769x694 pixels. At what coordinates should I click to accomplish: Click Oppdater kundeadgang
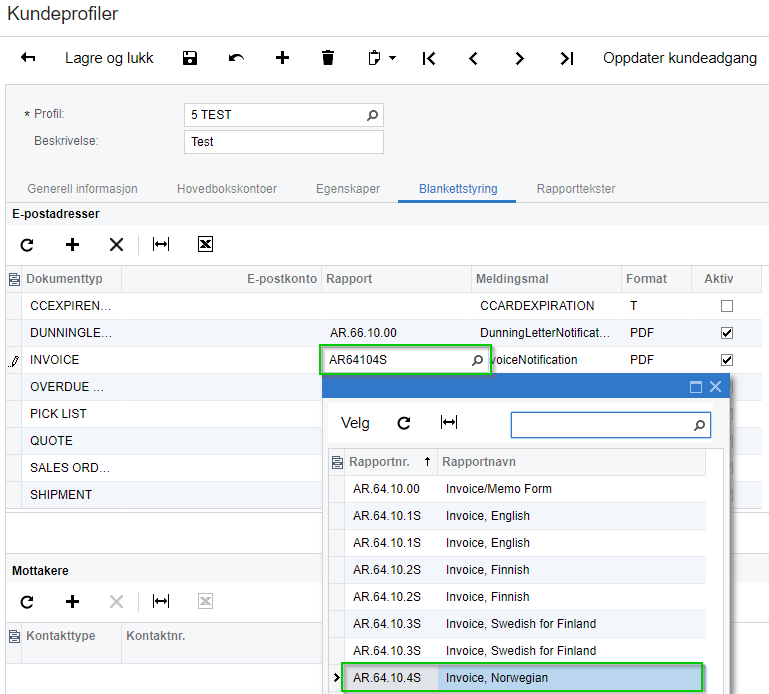[680, 58]
